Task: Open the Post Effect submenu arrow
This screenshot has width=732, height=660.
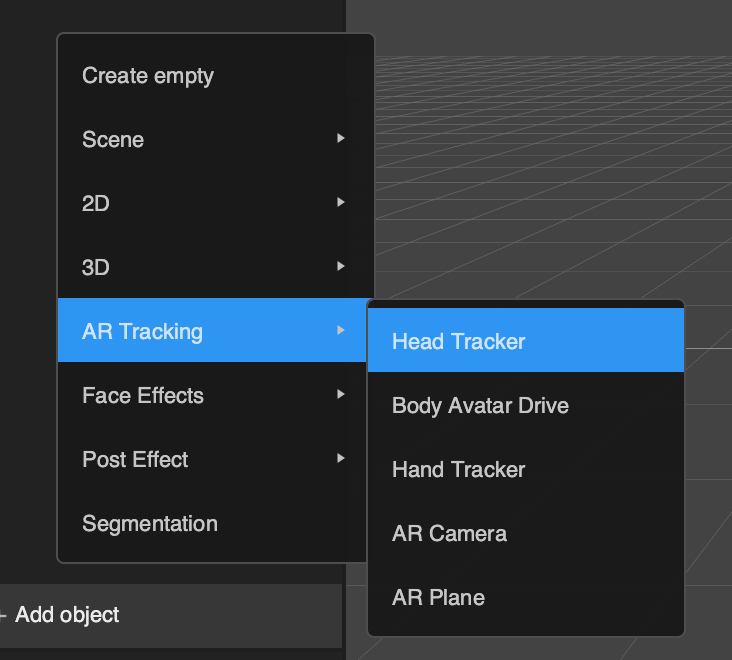Action: pos(341,458)
